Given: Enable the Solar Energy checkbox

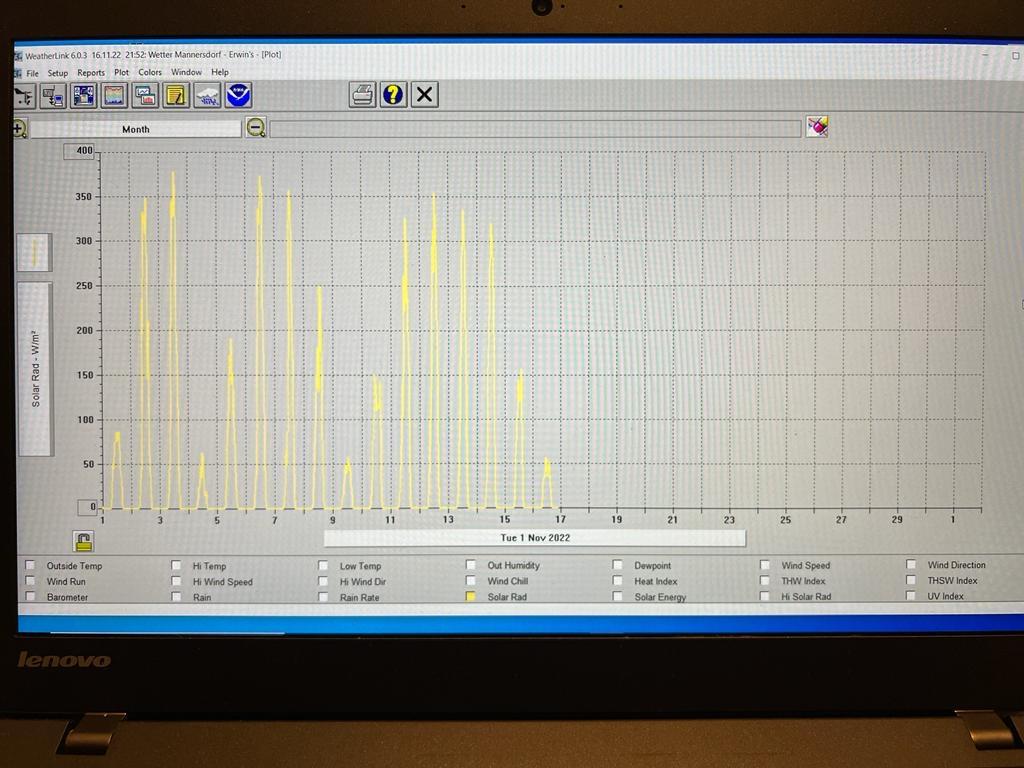Looking at the screenshot, I should click(618, 596).
